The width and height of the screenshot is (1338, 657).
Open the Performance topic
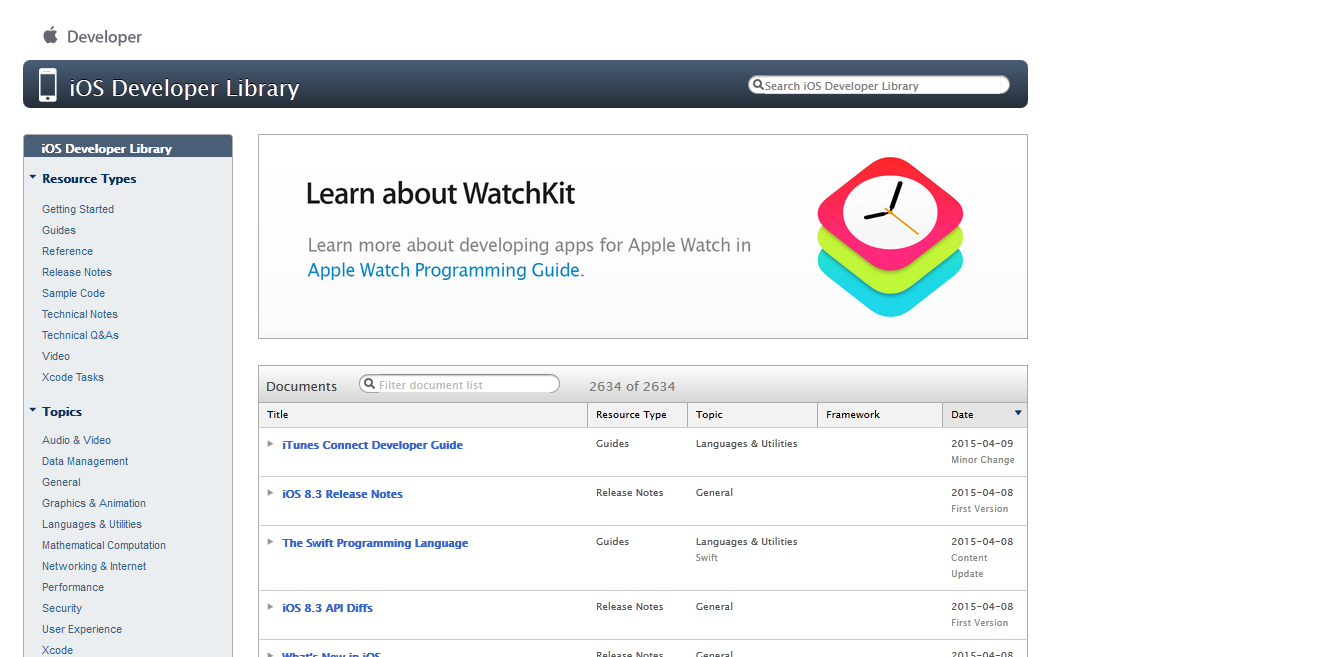[73, 587]
